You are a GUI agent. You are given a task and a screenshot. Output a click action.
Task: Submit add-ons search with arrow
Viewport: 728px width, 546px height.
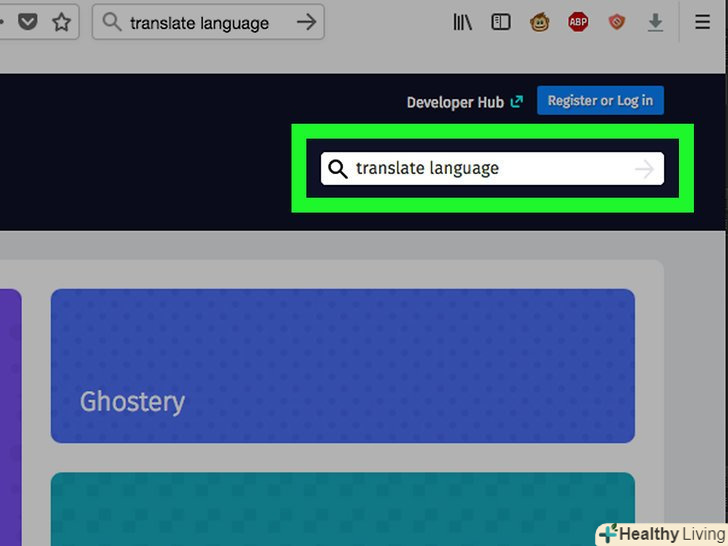644,169
